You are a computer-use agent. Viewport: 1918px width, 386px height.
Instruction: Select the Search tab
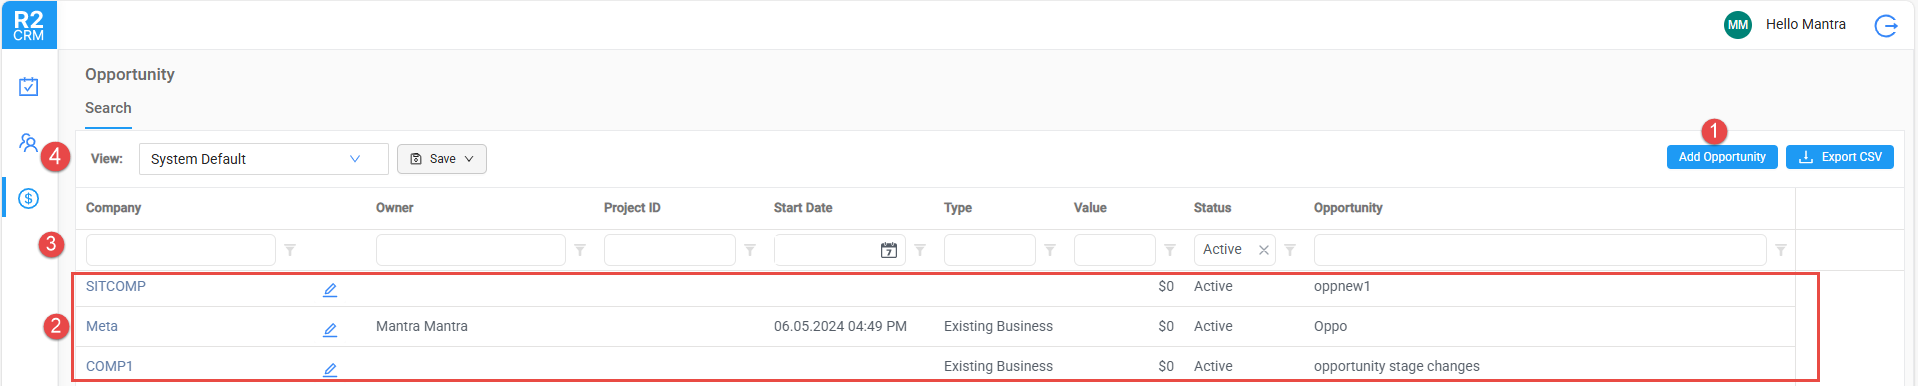pyautogui.click(x=108, y=108)
